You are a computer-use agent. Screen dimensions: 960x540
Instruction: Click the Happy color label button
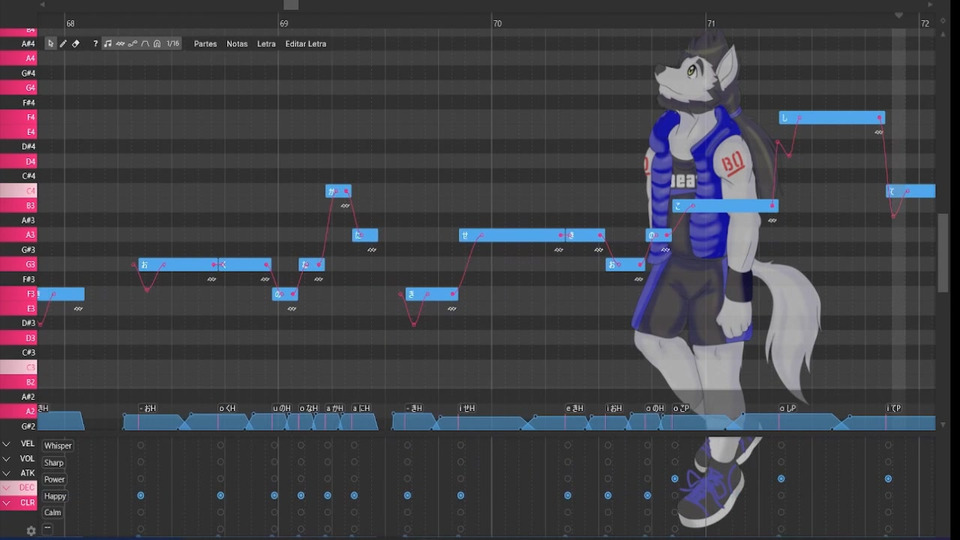click(55, 496)
